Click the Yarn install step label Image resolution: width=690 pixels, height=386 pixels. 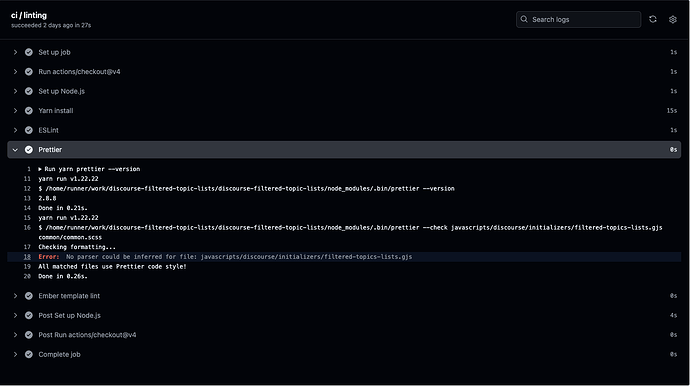(x=56, y=110)
